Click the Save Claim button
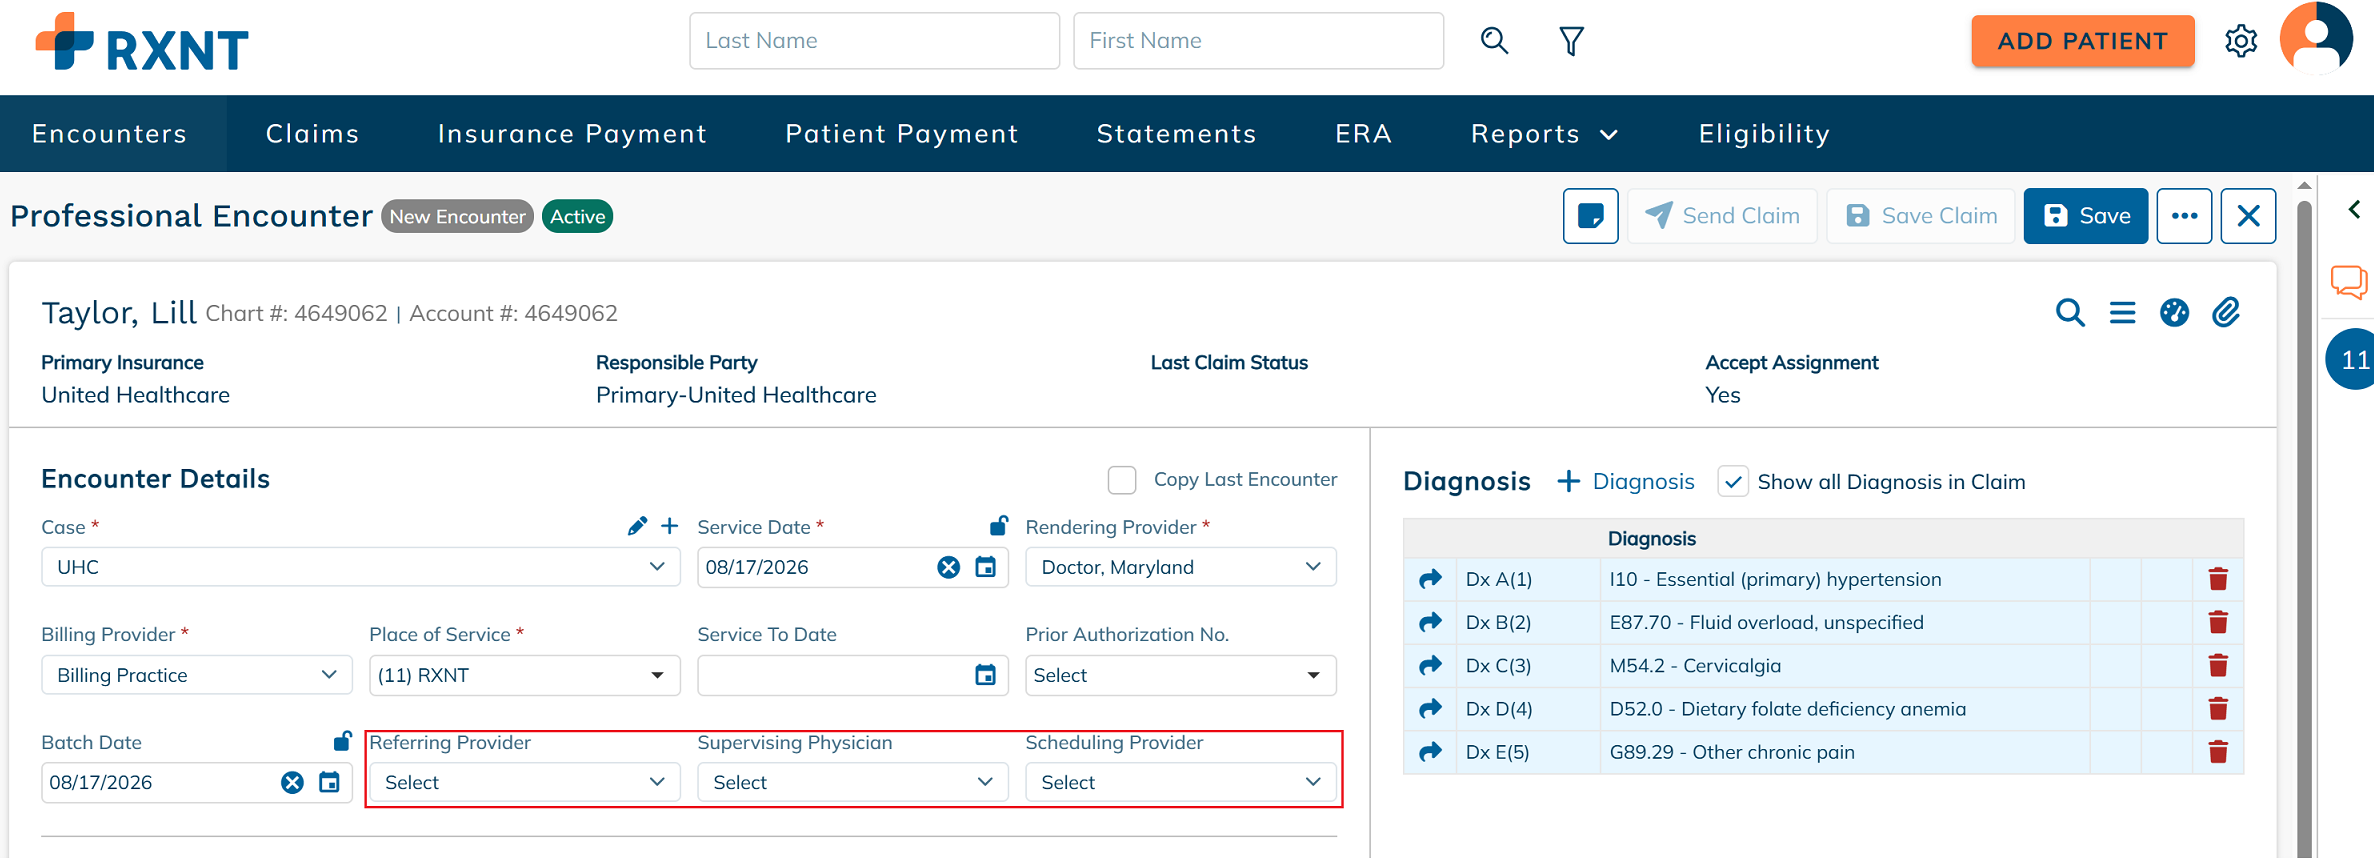 (1921, 216)
